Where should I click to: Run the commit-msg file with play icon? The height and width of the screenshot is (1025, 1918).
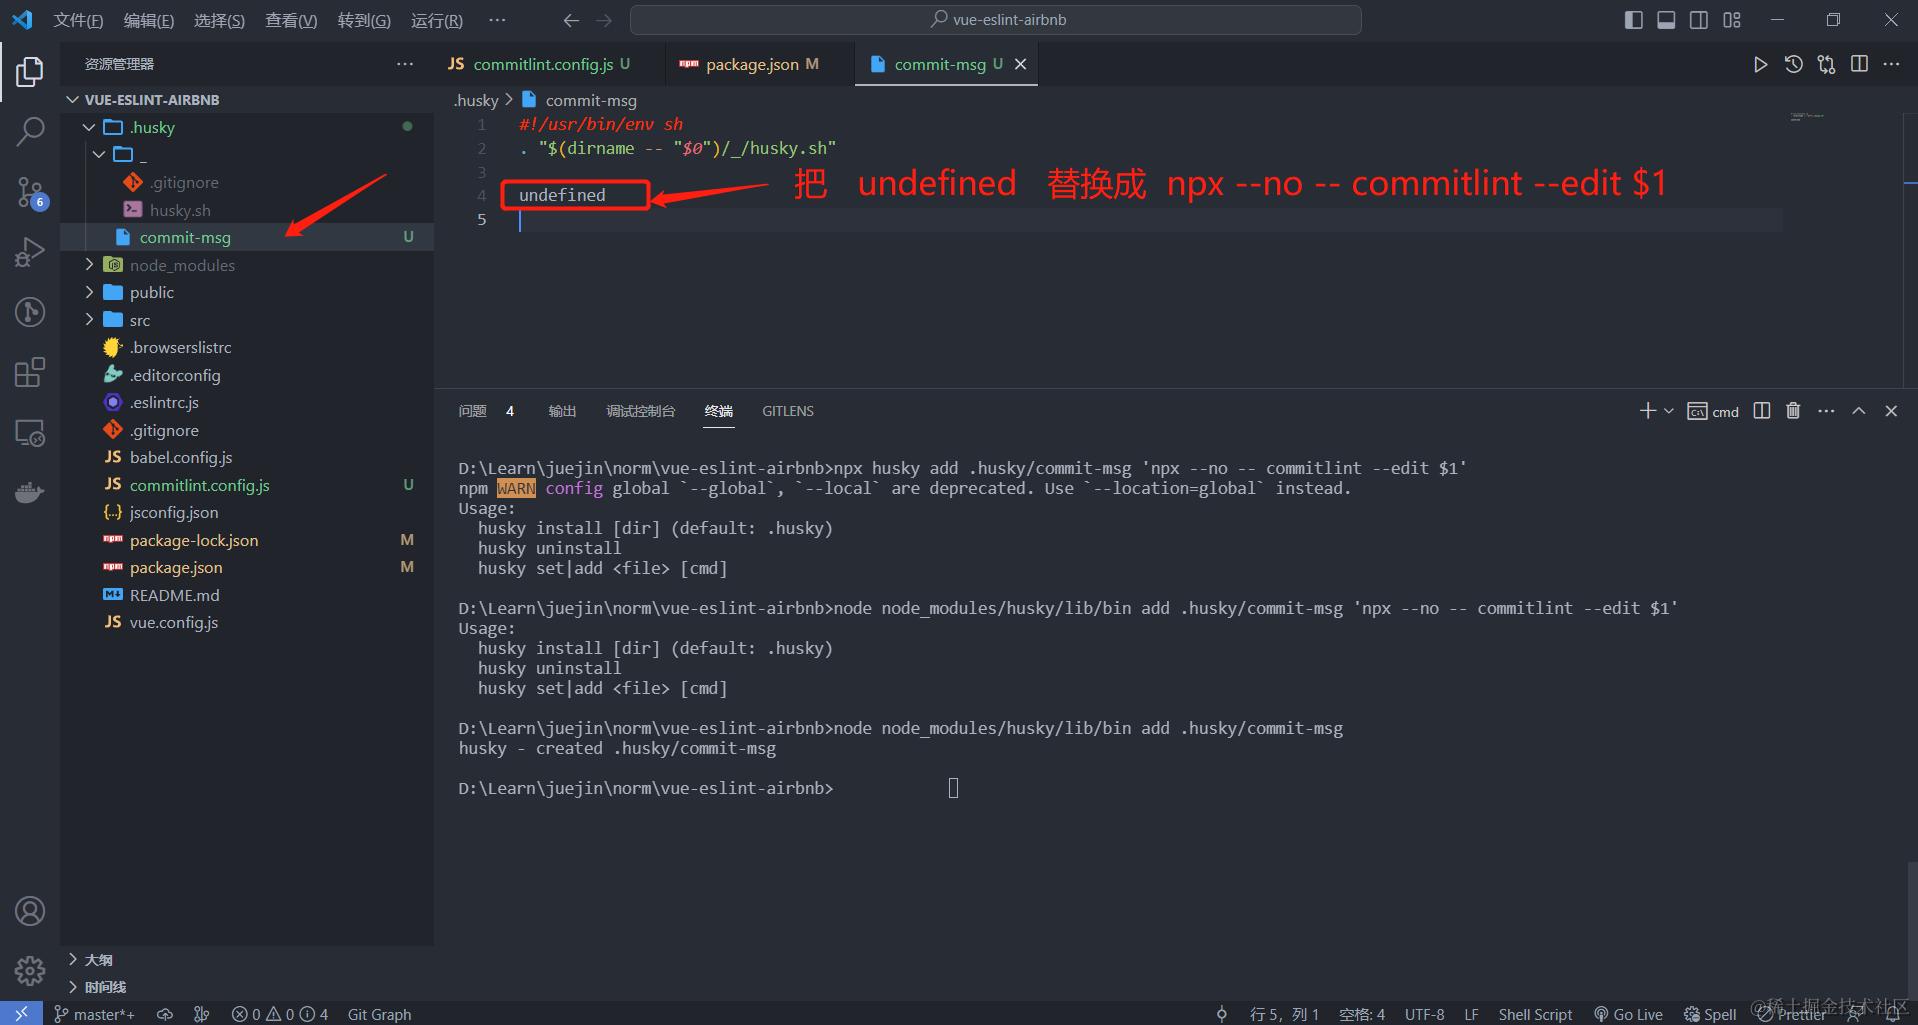1760,64
